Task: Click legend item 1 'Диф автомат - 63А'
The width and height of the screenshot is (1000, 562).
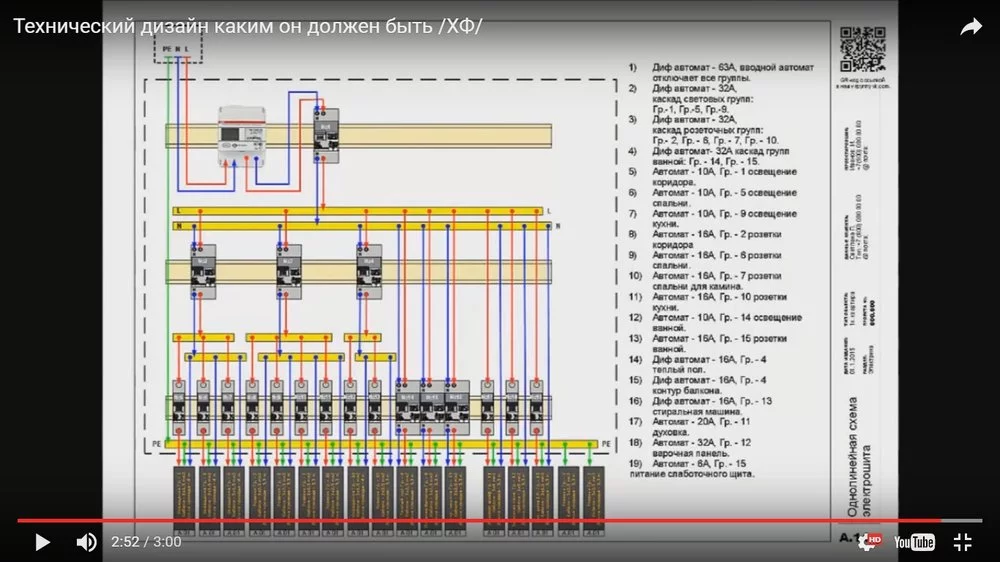Action: coord(722,73)
